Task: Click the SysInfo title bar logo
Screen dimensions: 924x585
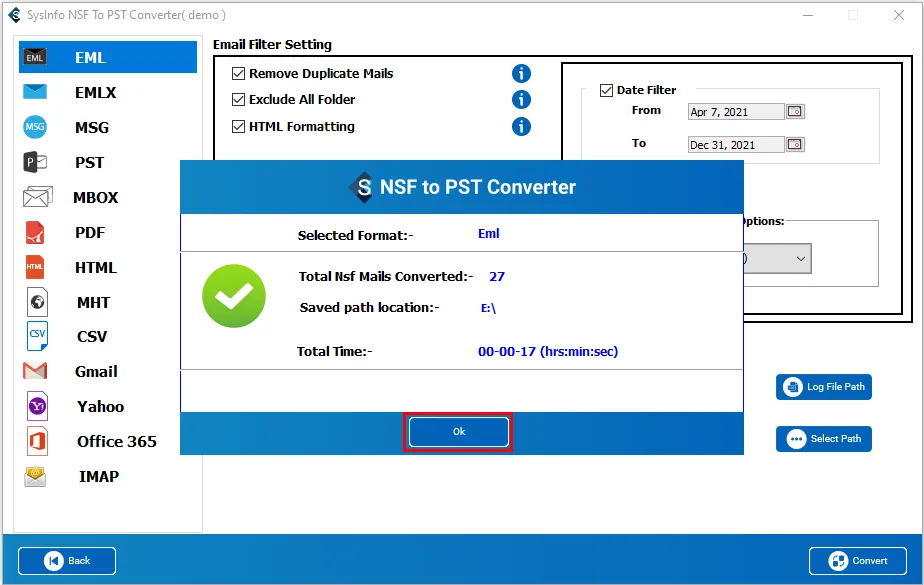Action: (15, 15)
